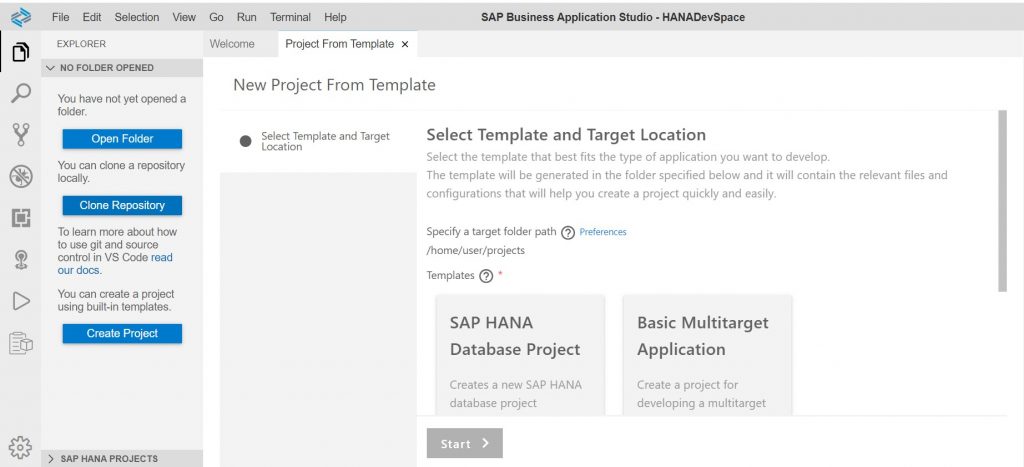Viewport: 1024px width, 467px height.
Task: Open the Debug bug icon in sidebar
Action: [x=21, y=176]
